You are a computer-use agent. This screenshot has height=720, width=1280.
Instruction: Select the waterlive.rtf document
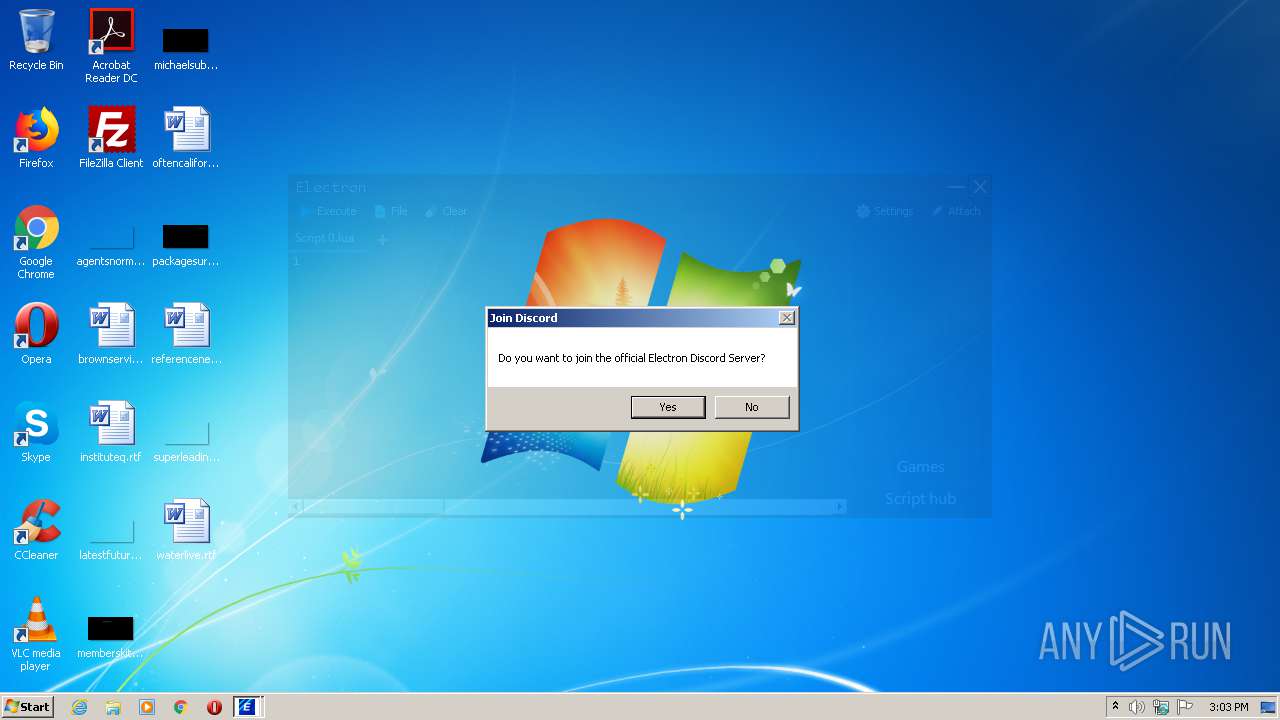pos(186,530)
